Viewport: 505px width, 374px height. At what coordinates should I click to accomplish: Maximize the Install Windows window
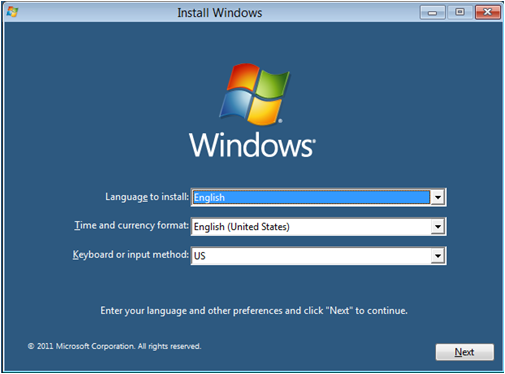click(460, 12)
